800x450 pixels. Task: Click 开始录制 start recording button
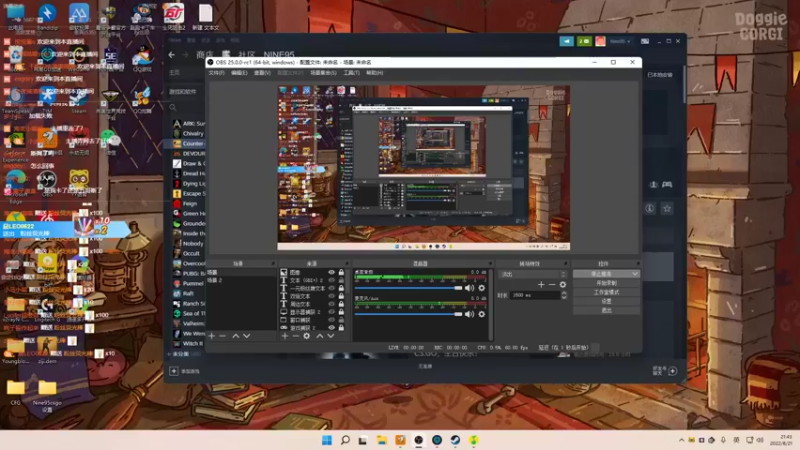click(x=606, y=283)
